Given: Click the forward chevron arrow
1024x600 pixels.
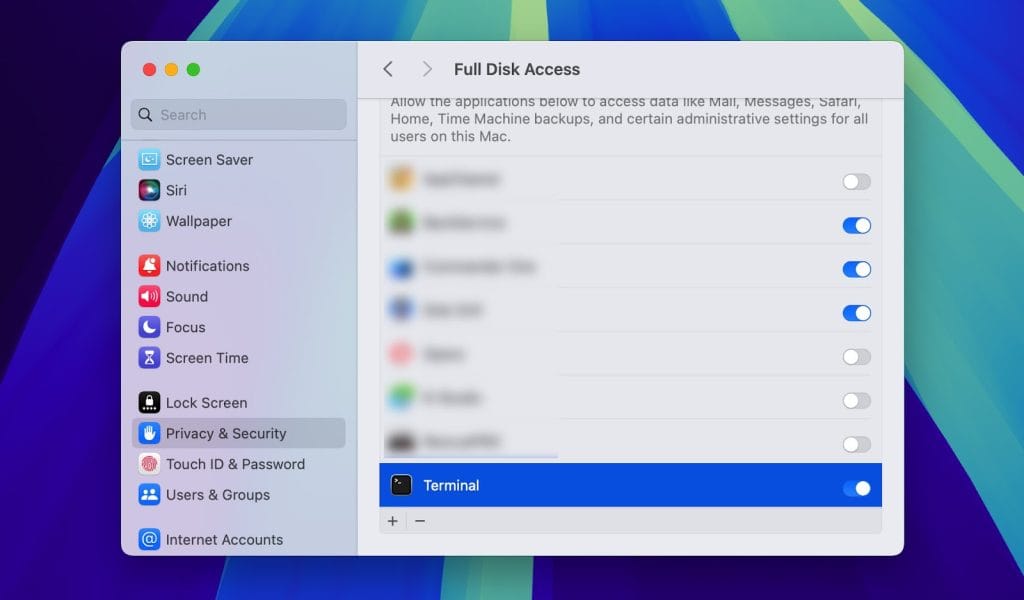Looking at the screenshot, I should coord(427,69).
